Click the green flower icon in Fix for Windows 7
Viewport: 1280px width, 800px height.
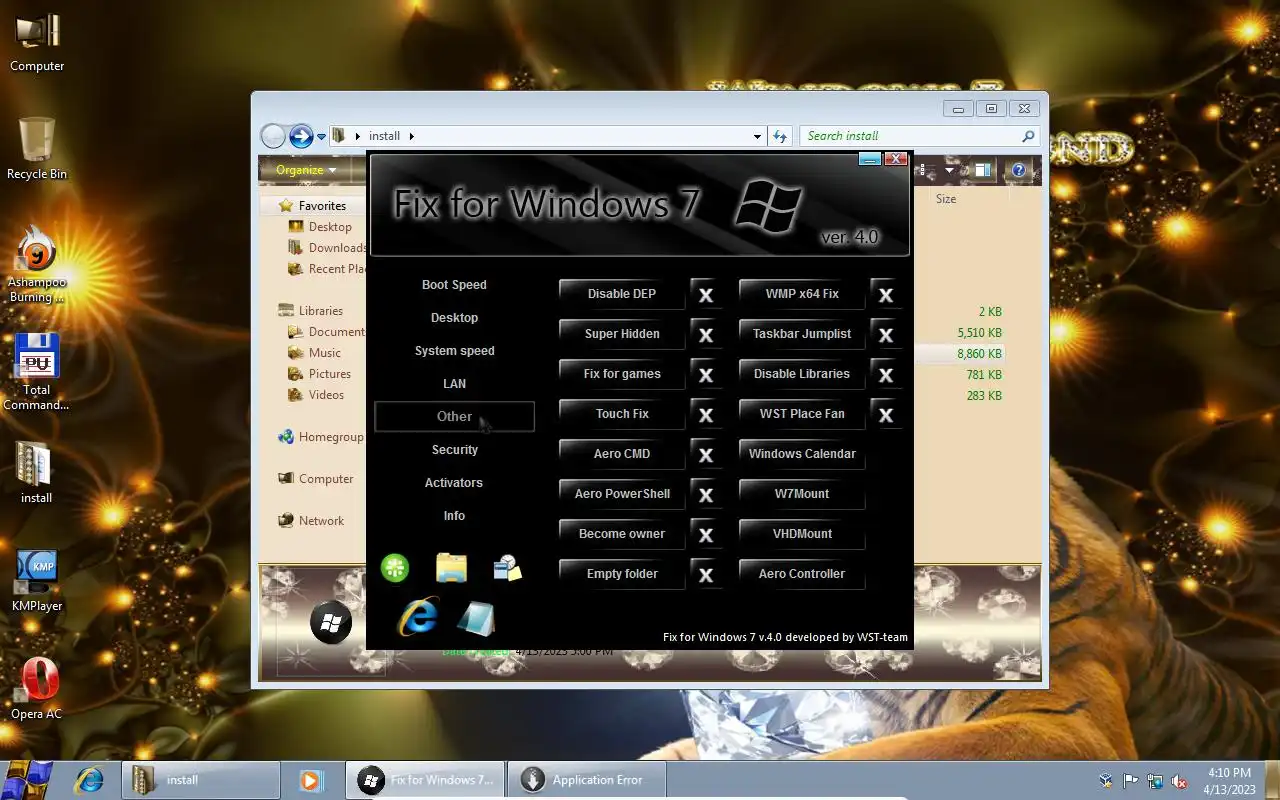coord(395,568)
